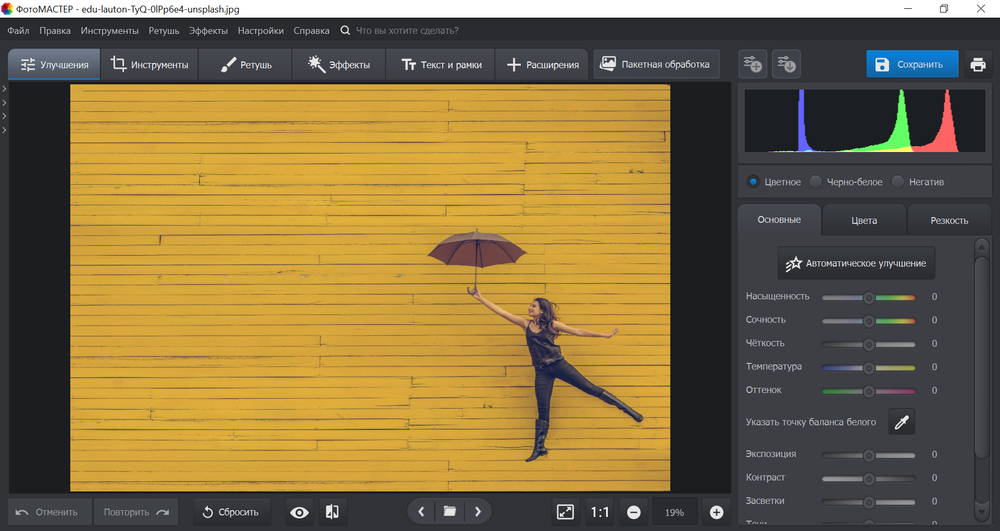Toggle the eye preview of original

click(x=299, y=512)
